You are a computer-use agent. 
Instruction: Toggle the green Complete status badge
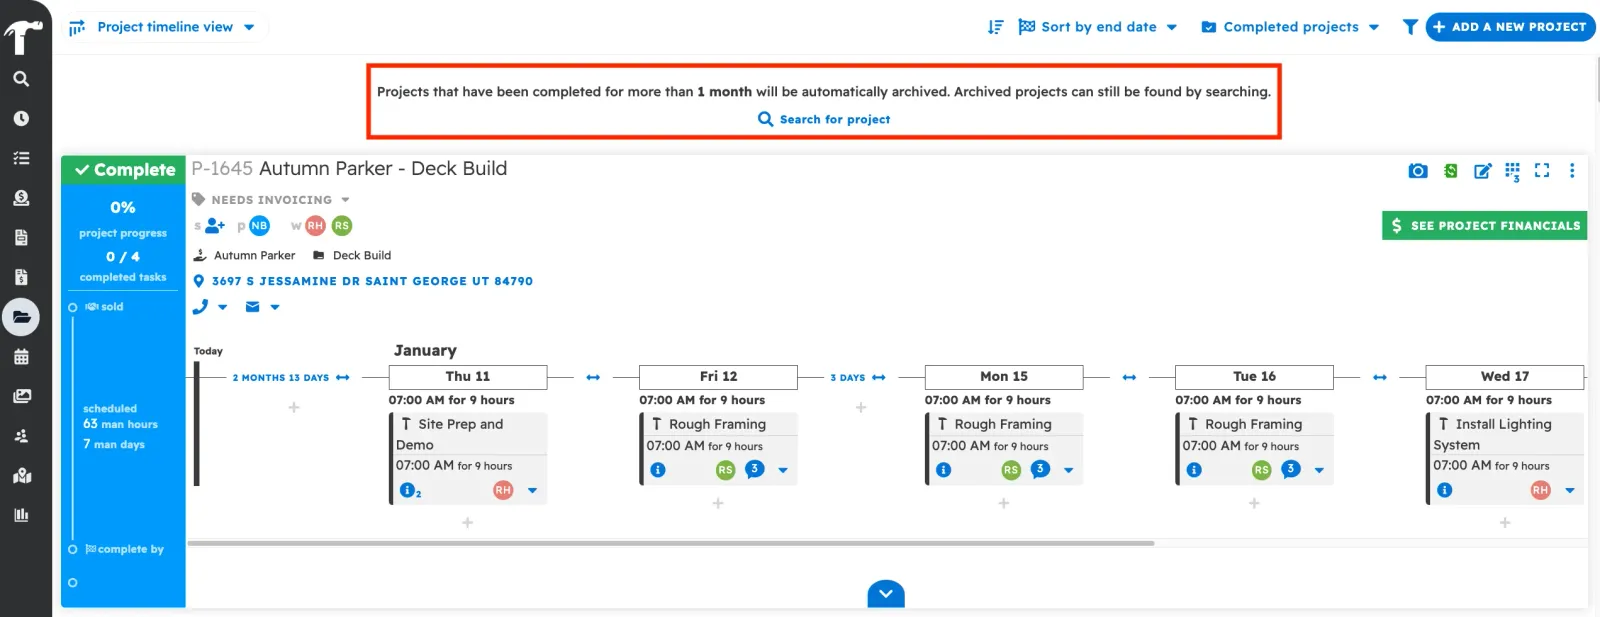tap(124, 170)
